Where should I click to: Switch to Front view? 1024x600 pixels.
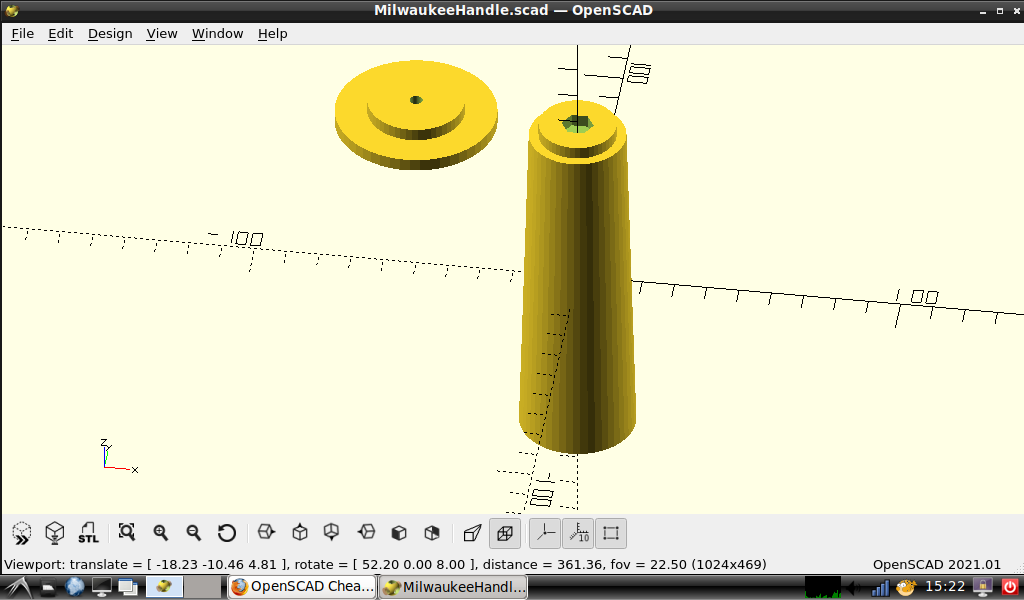(399, 533)
